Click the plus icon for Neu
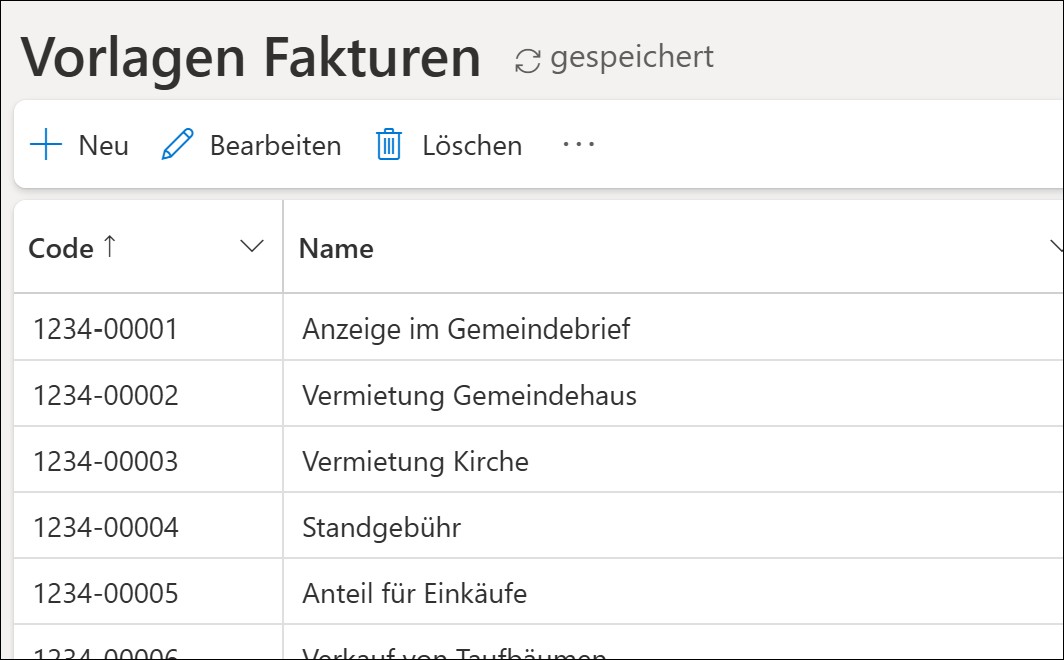The height and width of the screenshot is (660, 1064). [46, 145]
